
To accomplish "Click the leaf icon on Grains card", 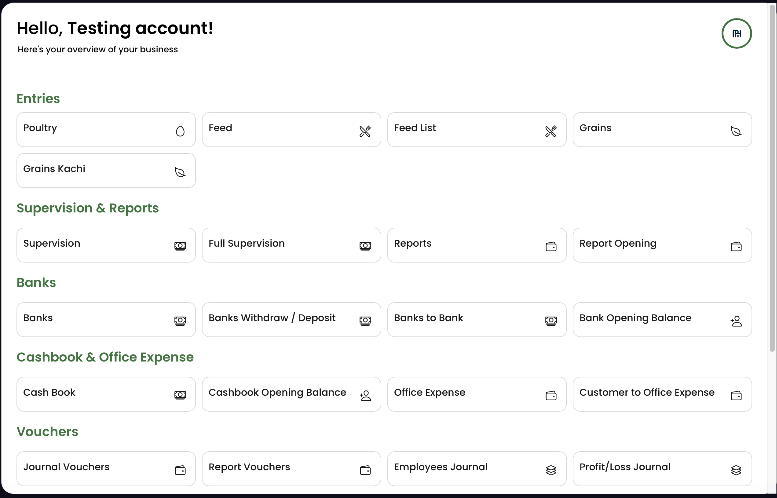I will tap(736, 131).
